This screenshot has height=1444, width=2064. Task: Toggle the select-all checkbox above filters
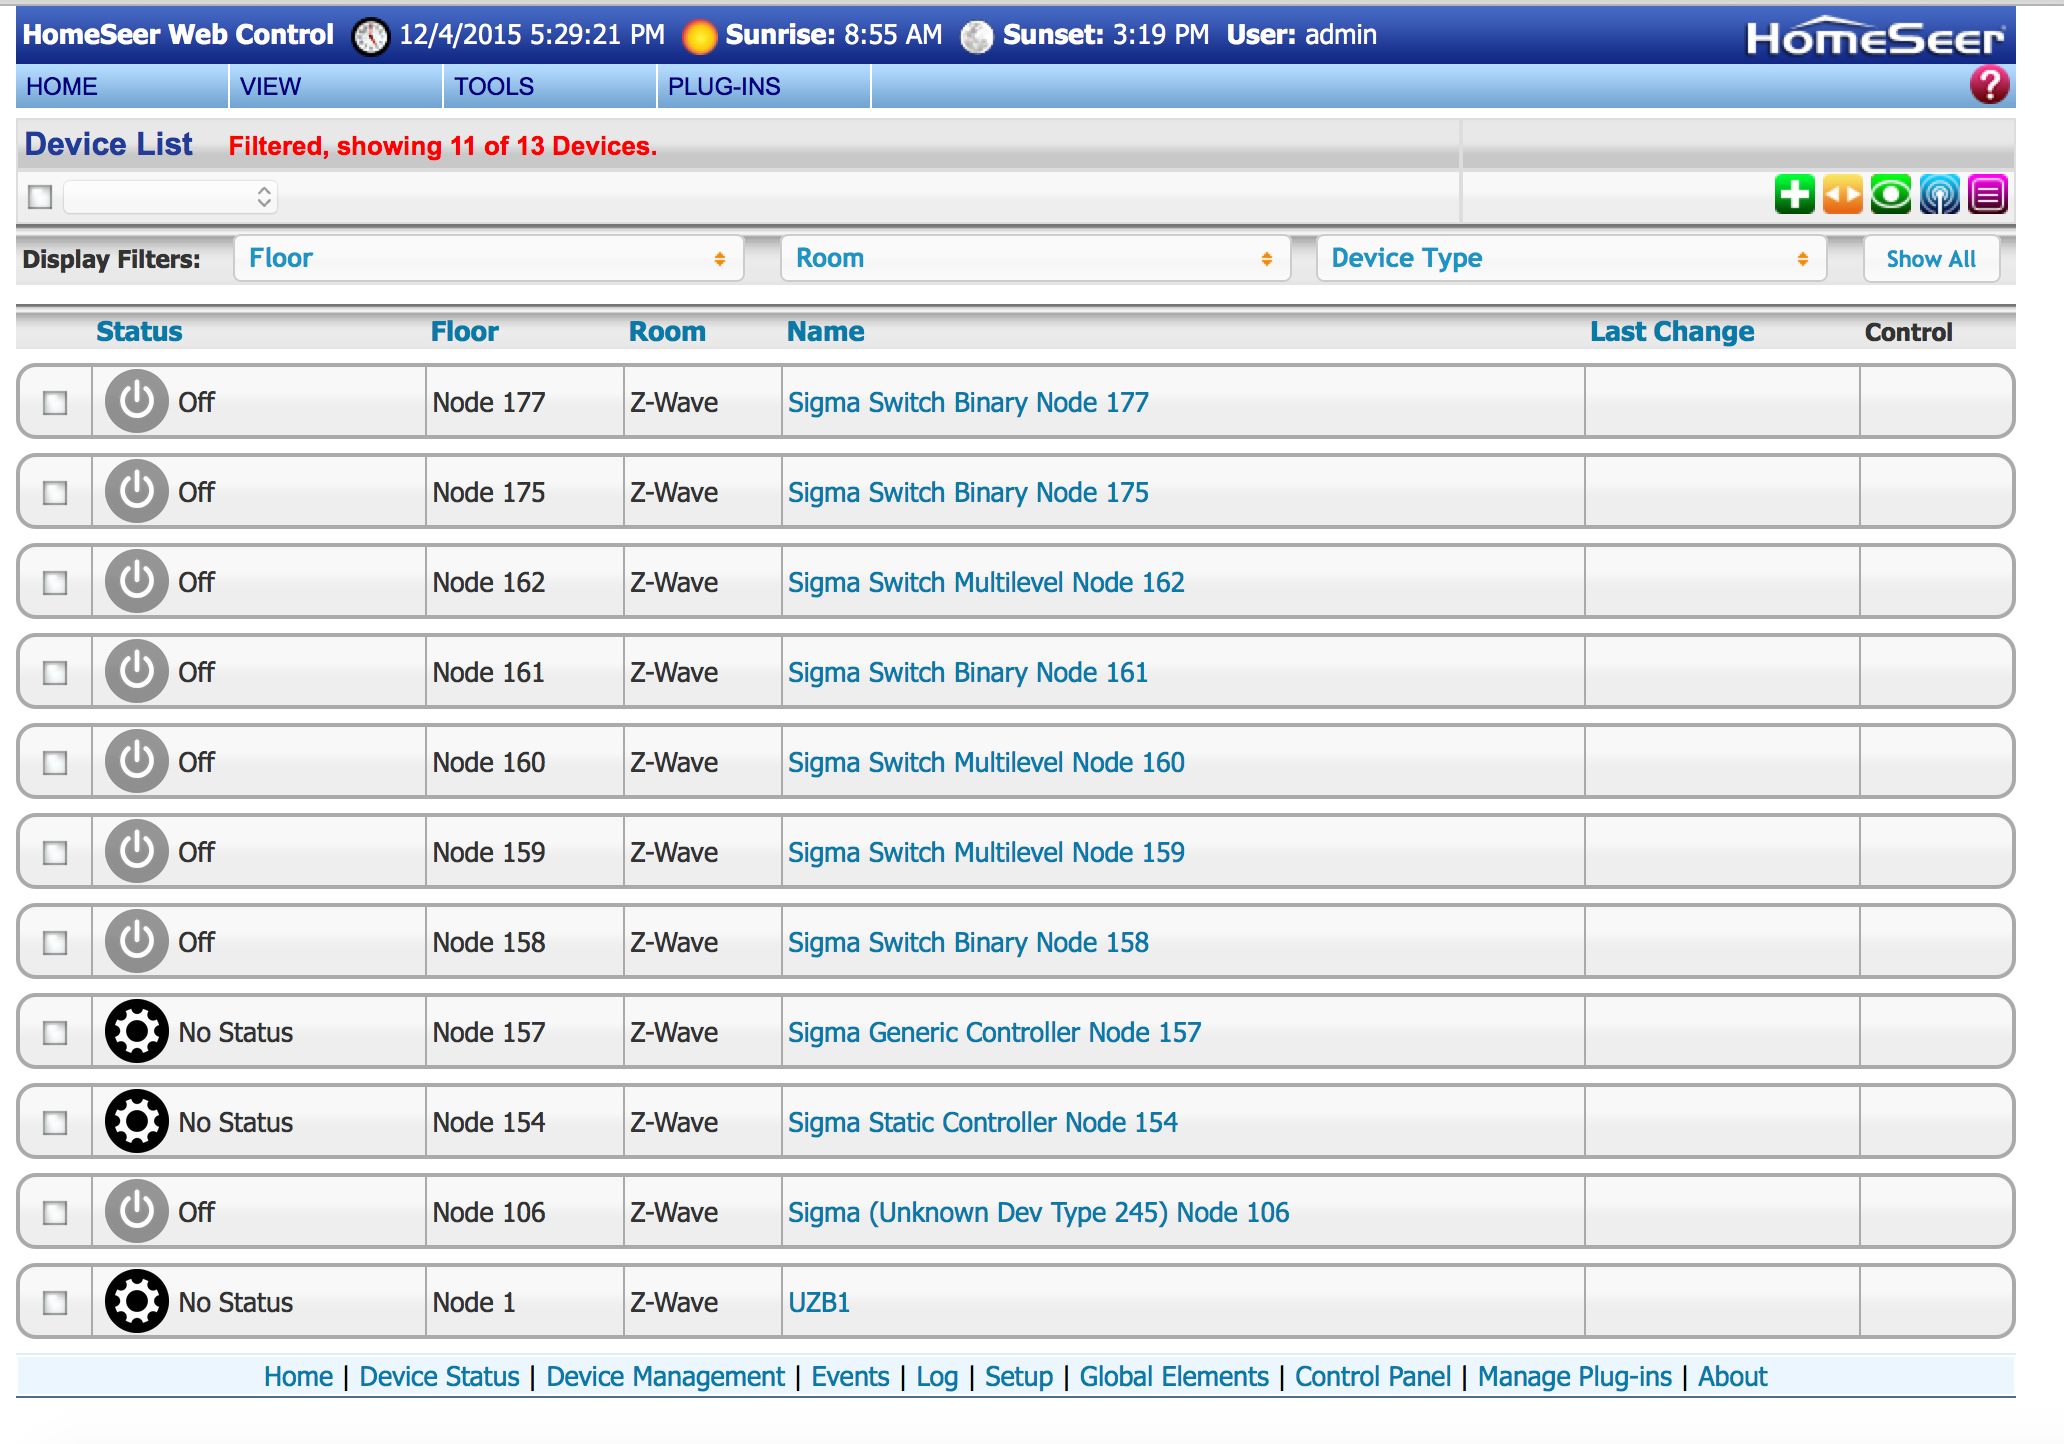[x=40, y=196]
